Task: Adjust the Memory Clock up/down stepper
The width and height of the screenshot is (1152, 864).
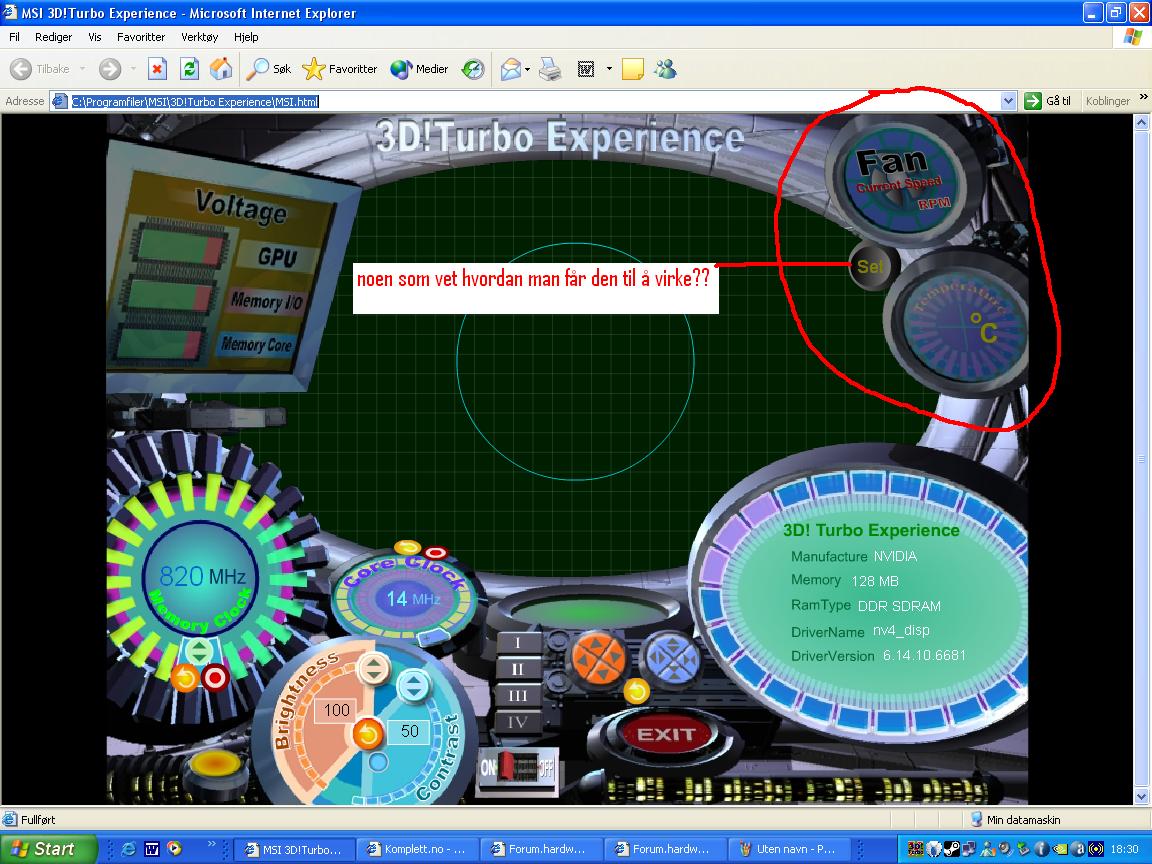Action: [198, 651]
